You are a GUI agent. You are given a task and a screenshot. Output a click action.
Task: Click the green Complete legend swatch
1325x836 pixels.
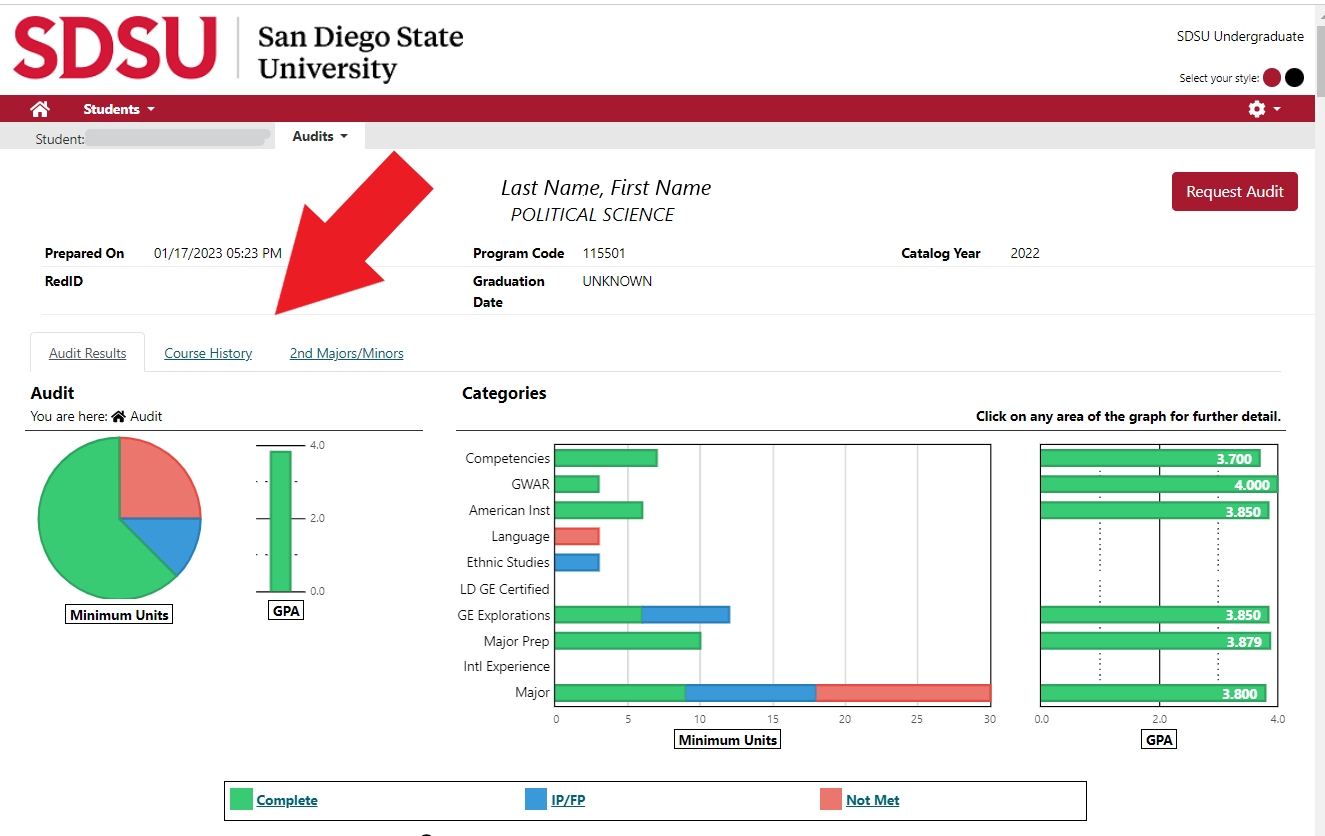[x=241, y=799]
